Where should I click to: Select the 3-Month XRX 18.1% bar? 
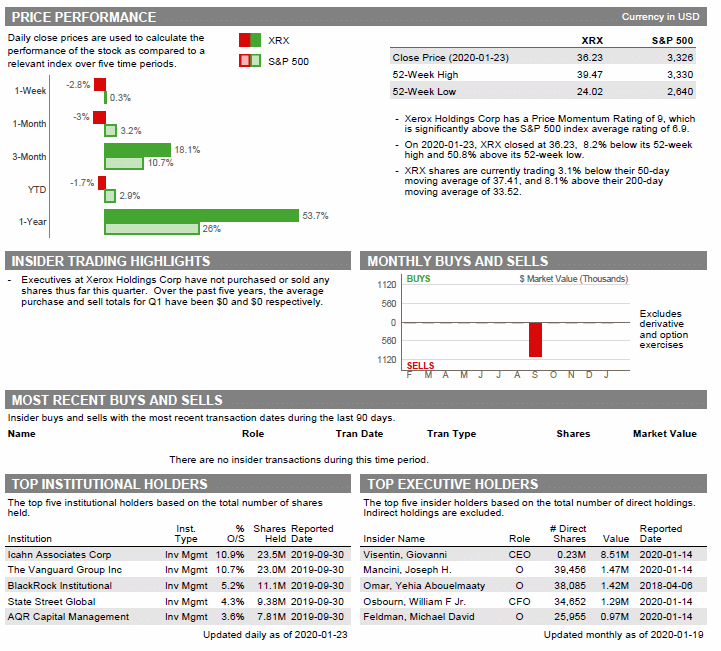137,149
